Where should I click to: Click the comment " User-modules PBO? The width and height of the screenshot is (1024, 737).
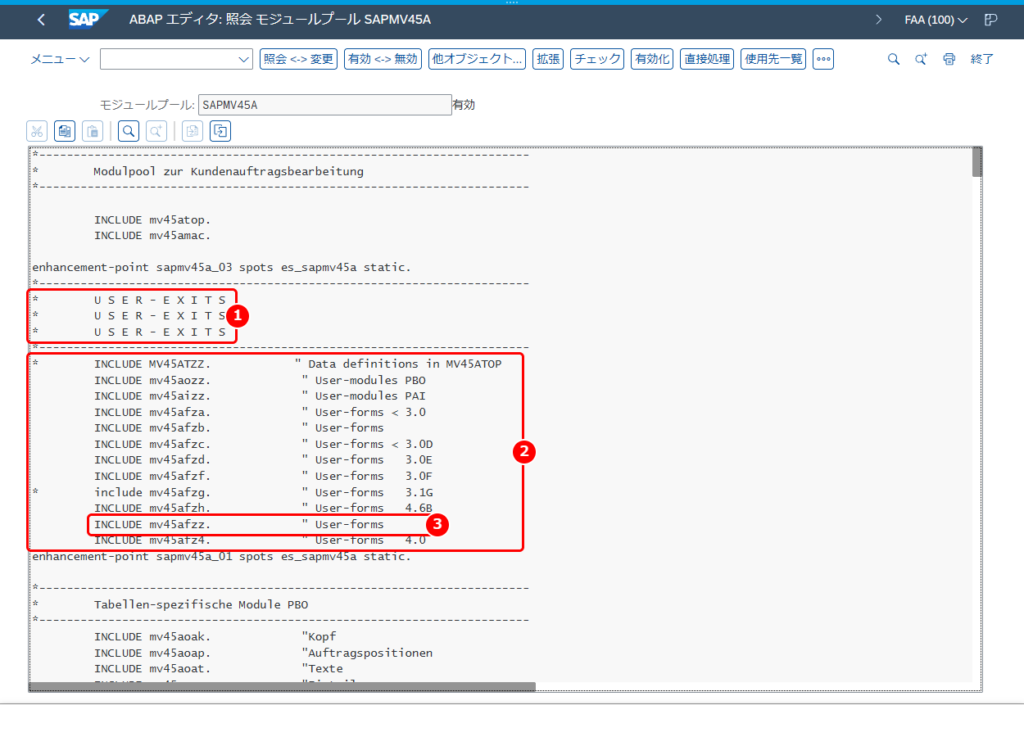pos(364,381)
